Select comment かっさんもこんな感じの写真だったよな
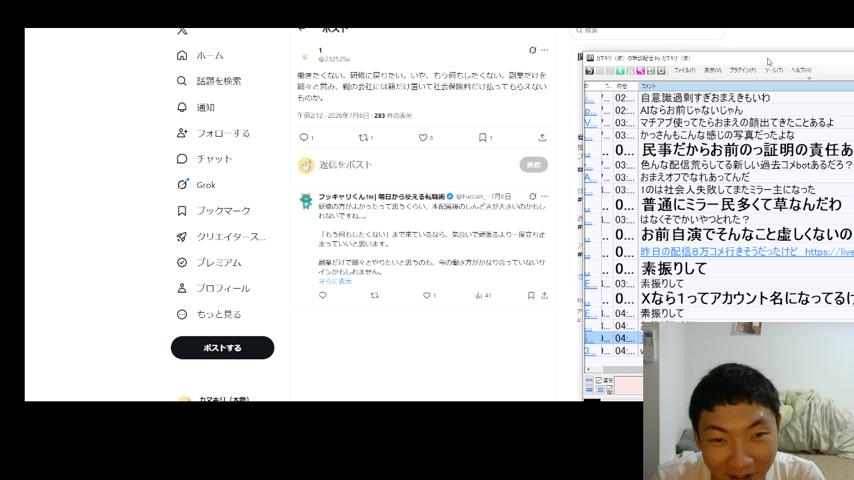Image resolution: width=854 pixels, height=480 pixels. (x=717, y=135)
